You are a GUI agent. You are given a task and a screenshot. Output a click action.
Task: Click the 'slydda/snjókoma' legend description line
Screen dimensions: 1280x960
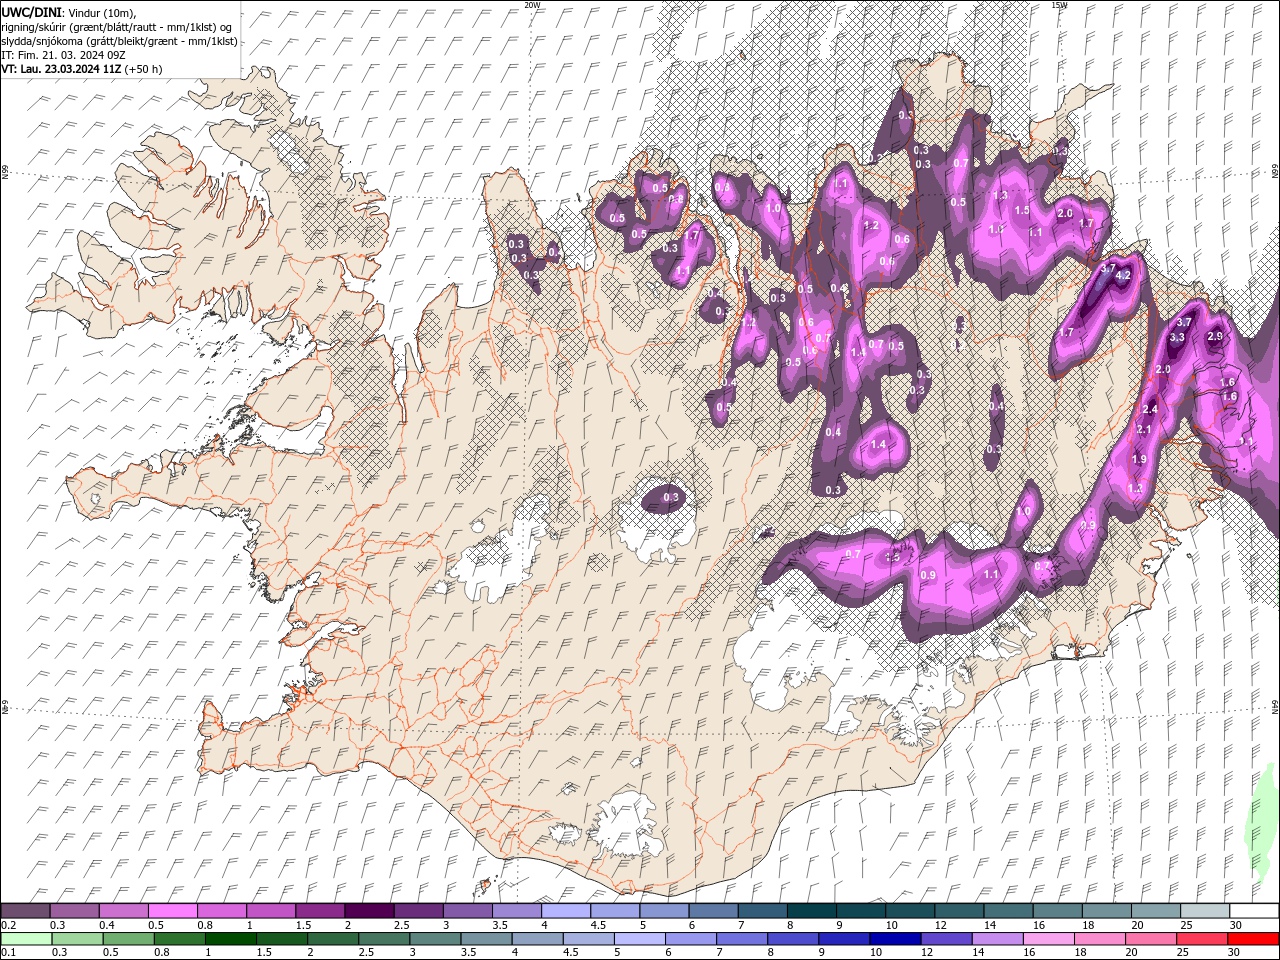(x=119, y=41)
